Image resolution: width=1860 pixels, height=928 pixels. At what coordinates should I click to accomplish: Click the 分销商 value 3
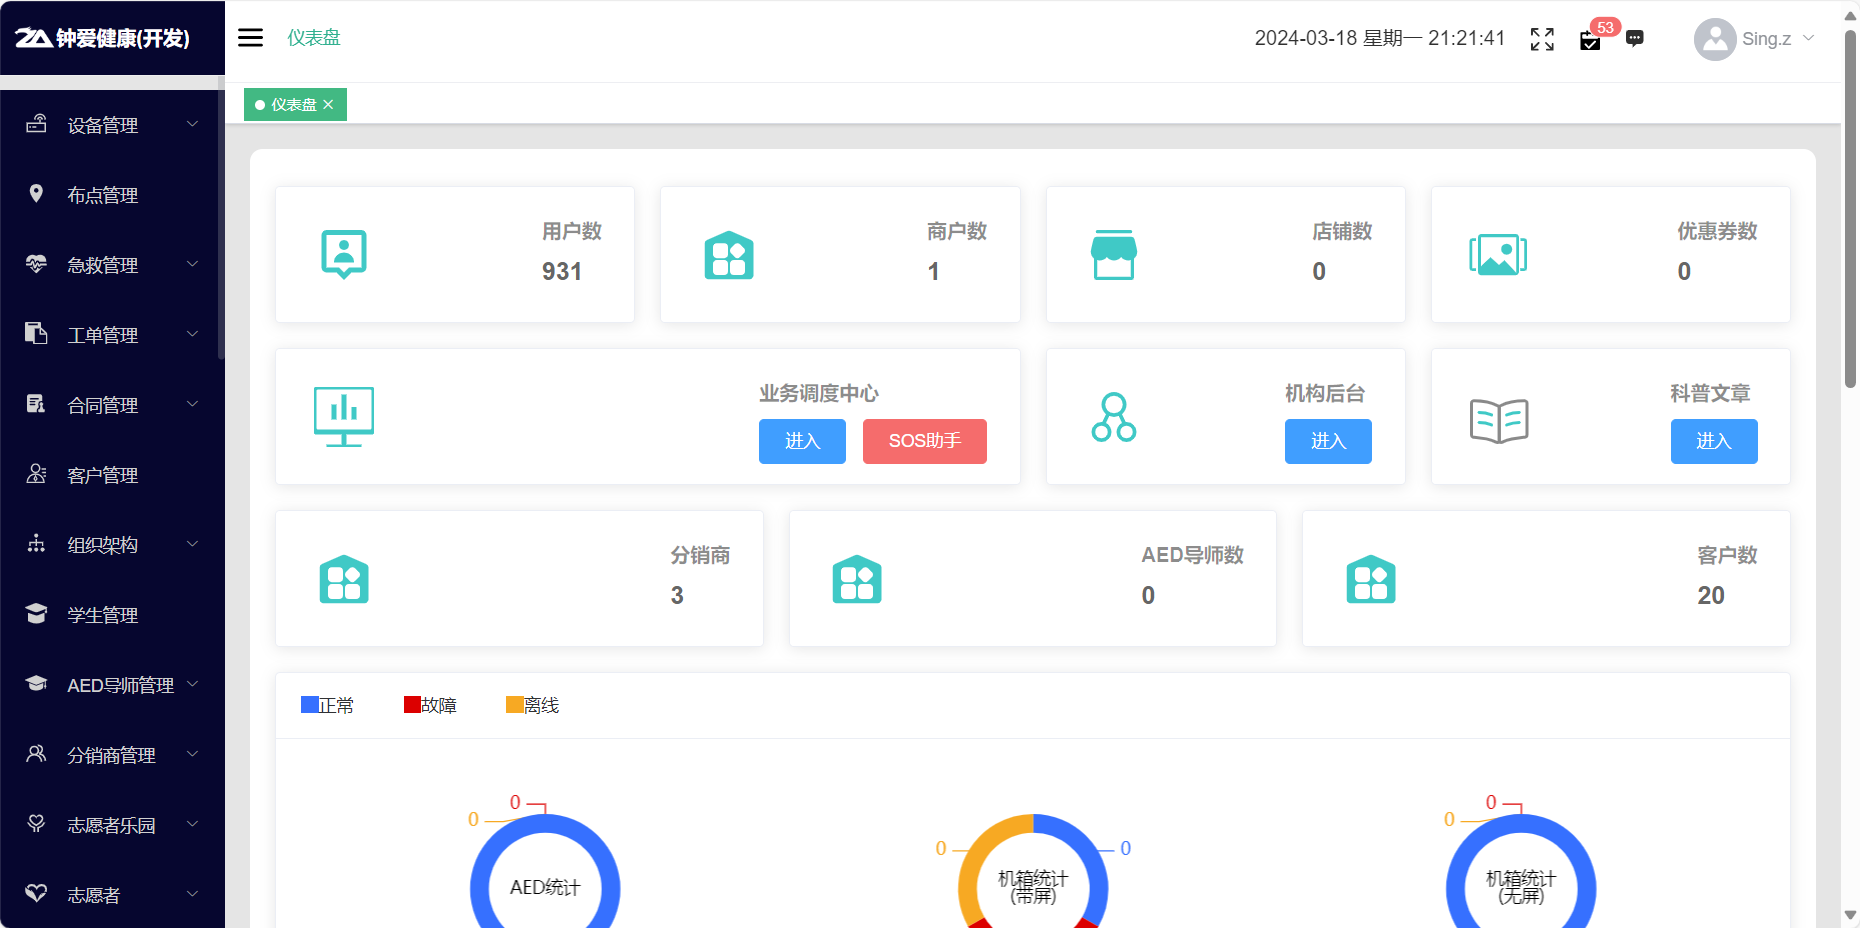(x=677, y=595)
